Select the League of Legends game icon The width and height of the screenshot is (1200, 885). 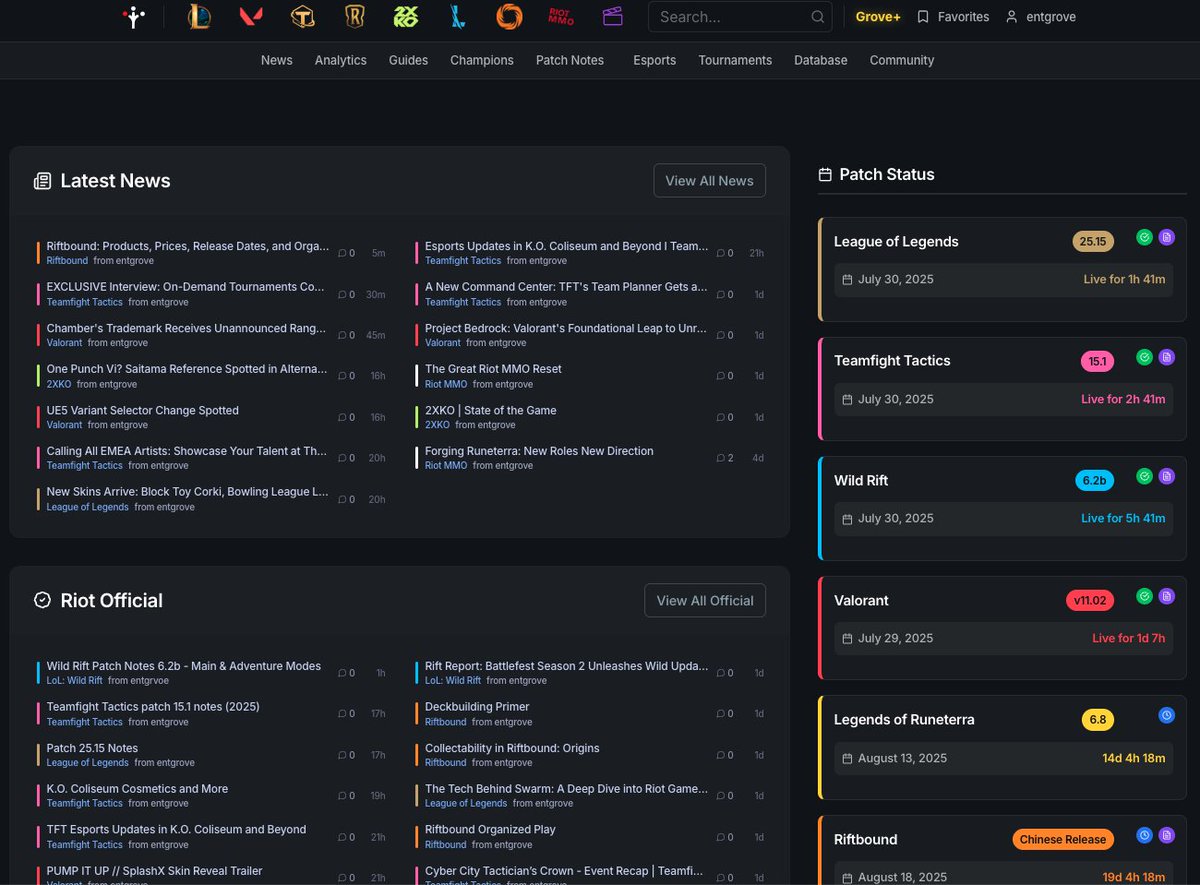click(x=200, y=17)
